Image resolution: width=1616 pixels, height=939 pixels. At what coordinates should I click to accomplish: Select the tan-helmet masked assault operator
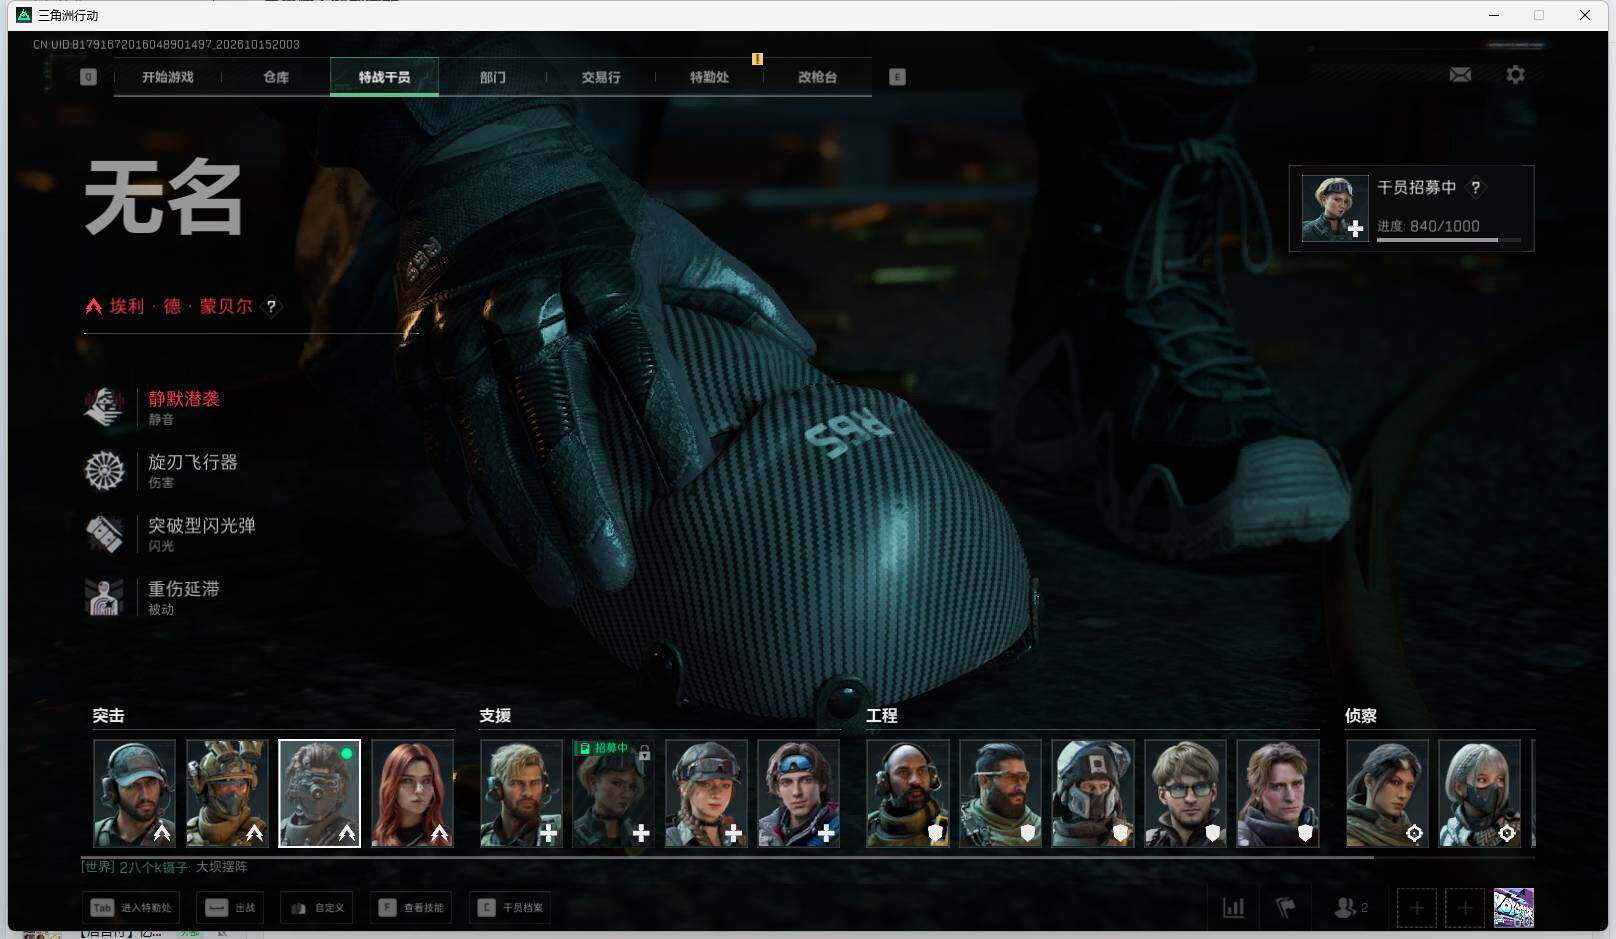click(227, 794)
